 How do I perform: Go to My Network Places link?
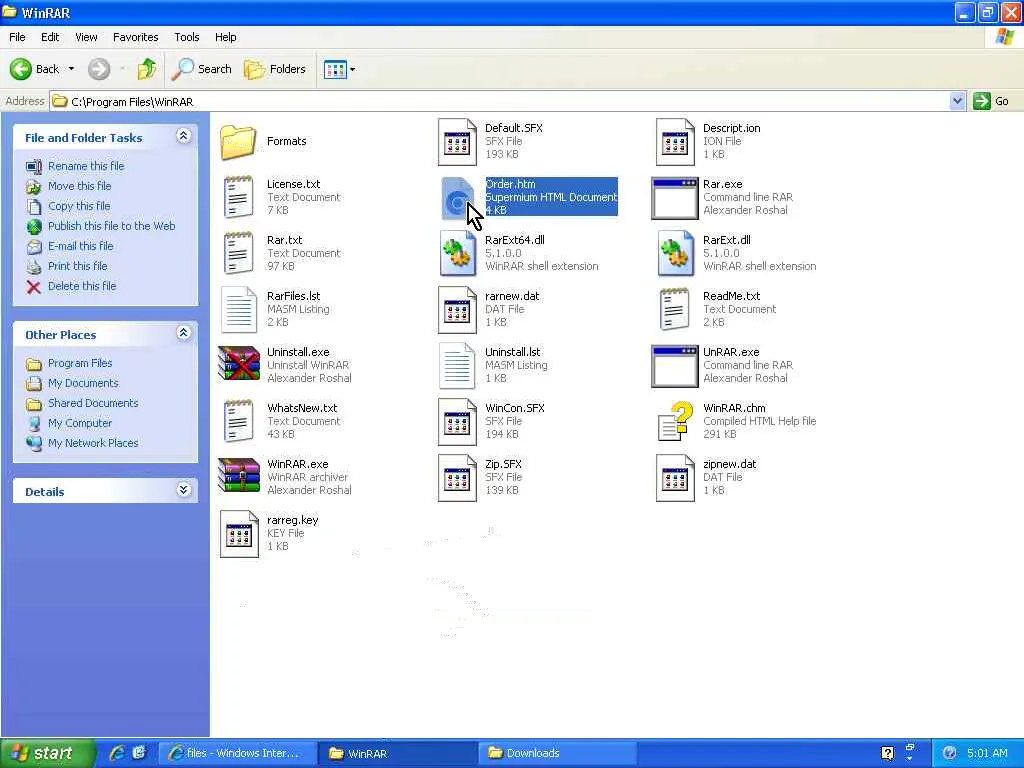coord(93,443)
